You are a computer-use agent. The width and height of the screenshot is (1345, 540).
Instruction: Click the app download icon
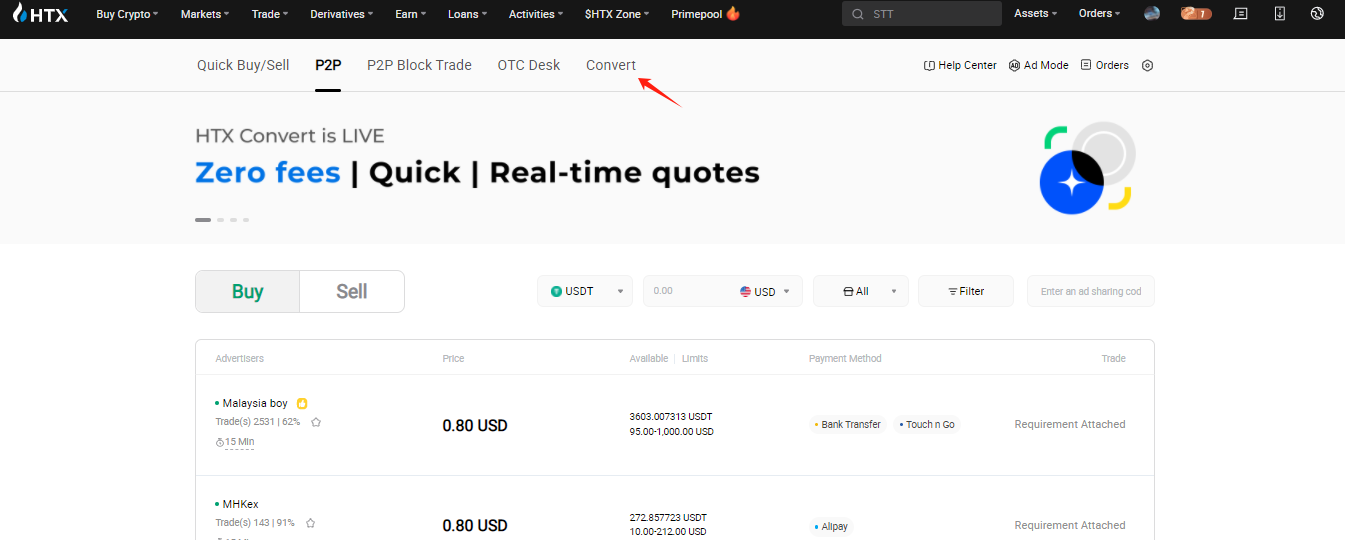(x=1279, y=14)
